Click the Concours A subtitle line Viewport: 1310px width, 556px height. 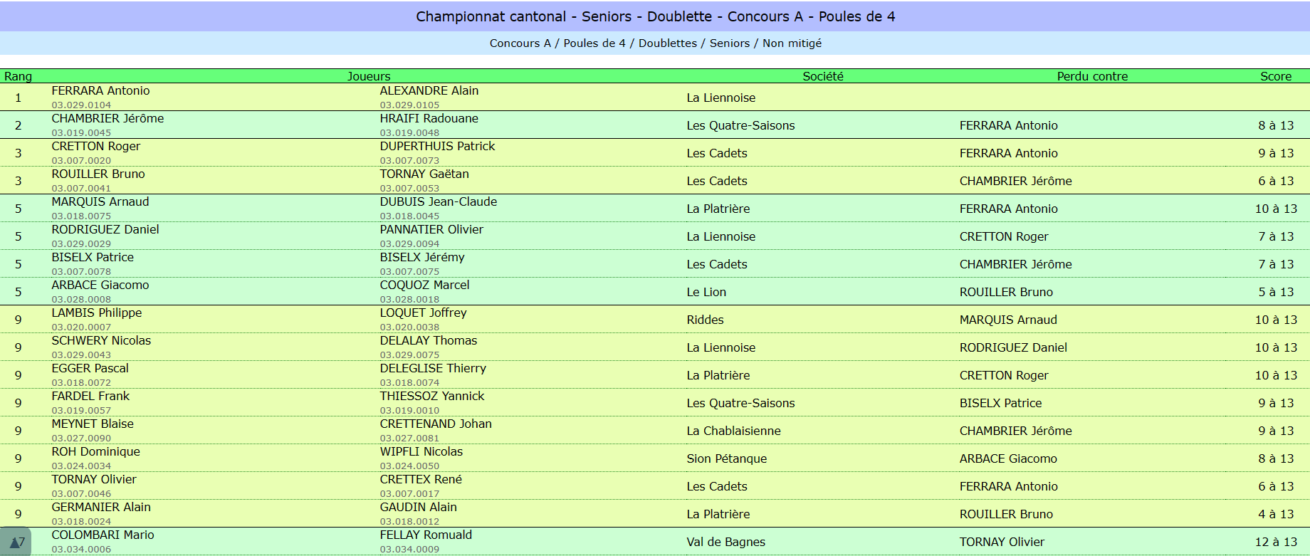[x=655, y=43]
